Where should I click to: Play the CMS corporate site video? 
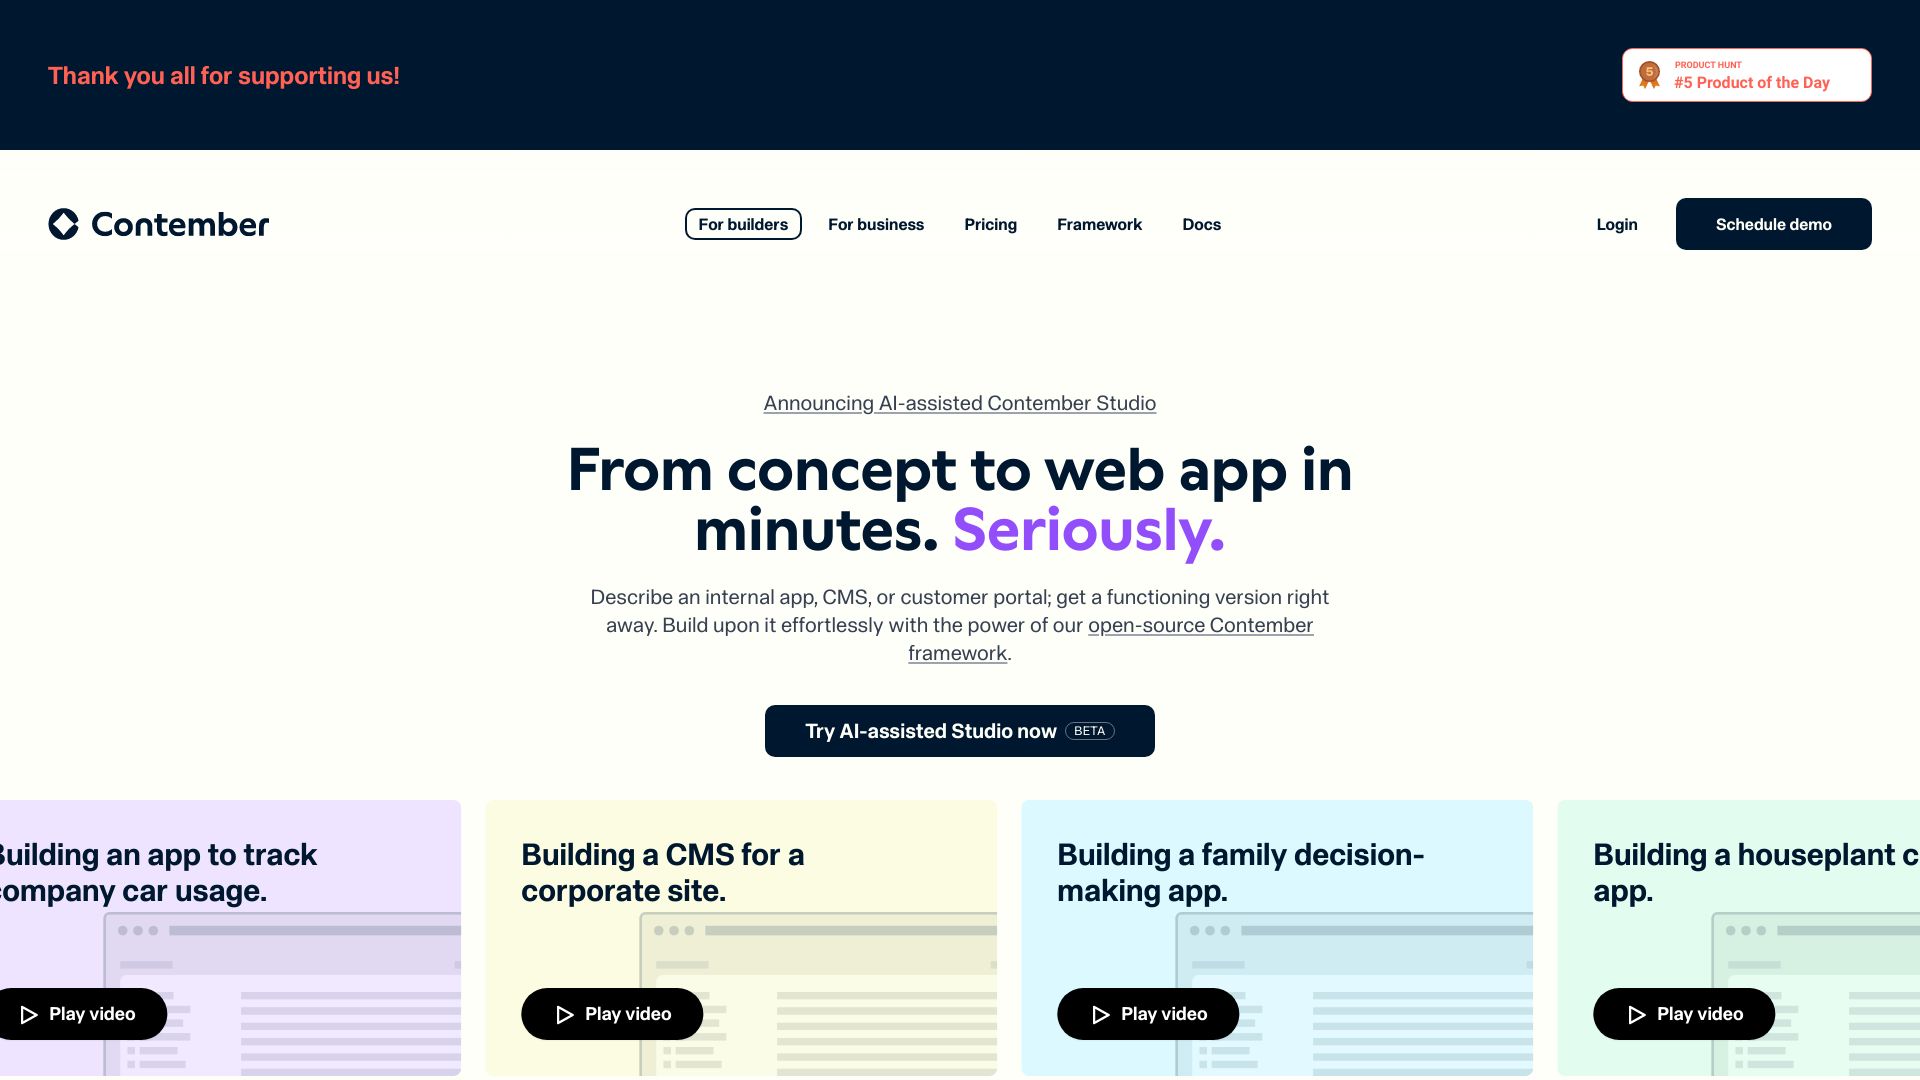611,1014
